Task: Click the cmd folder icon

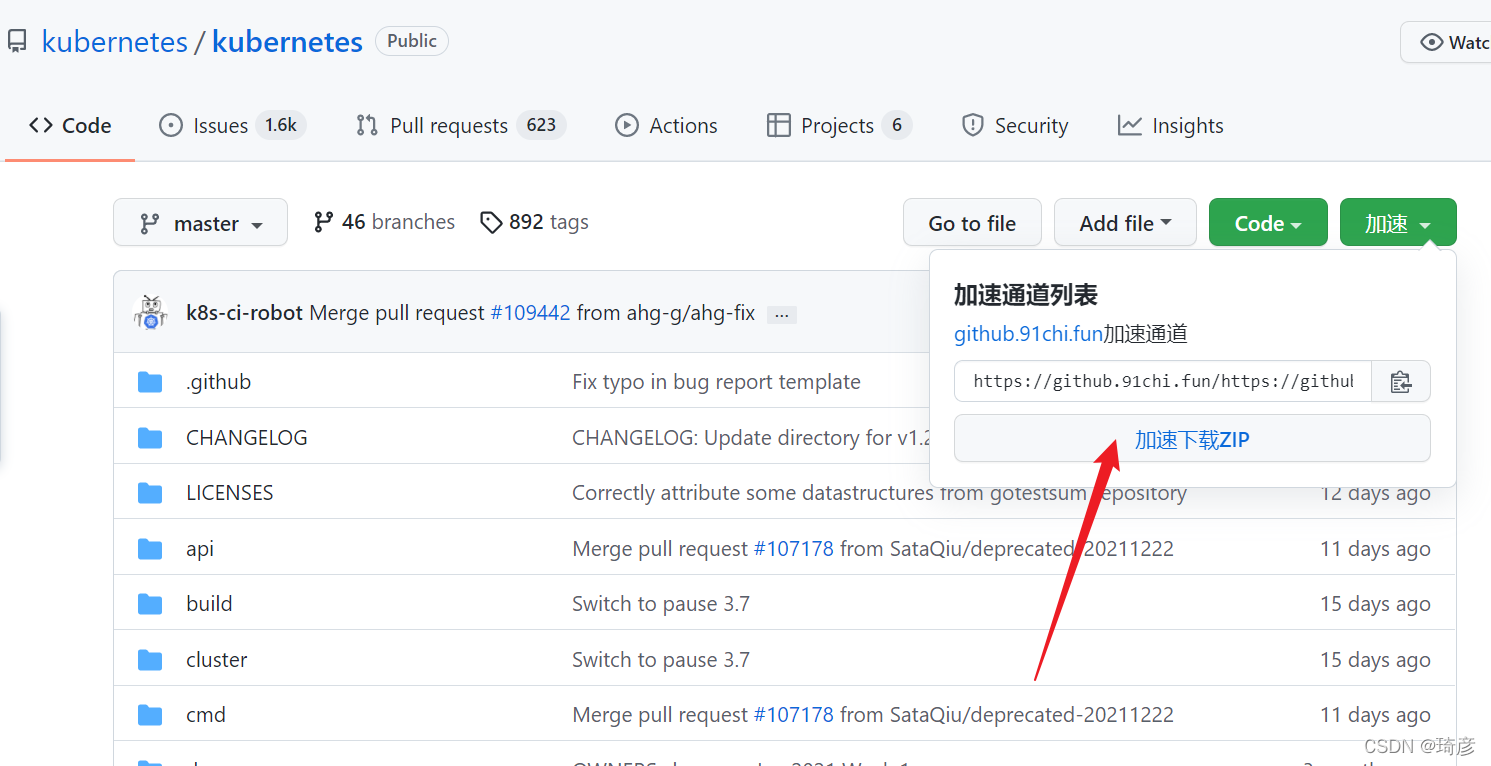Action: (x=150, y=715)
